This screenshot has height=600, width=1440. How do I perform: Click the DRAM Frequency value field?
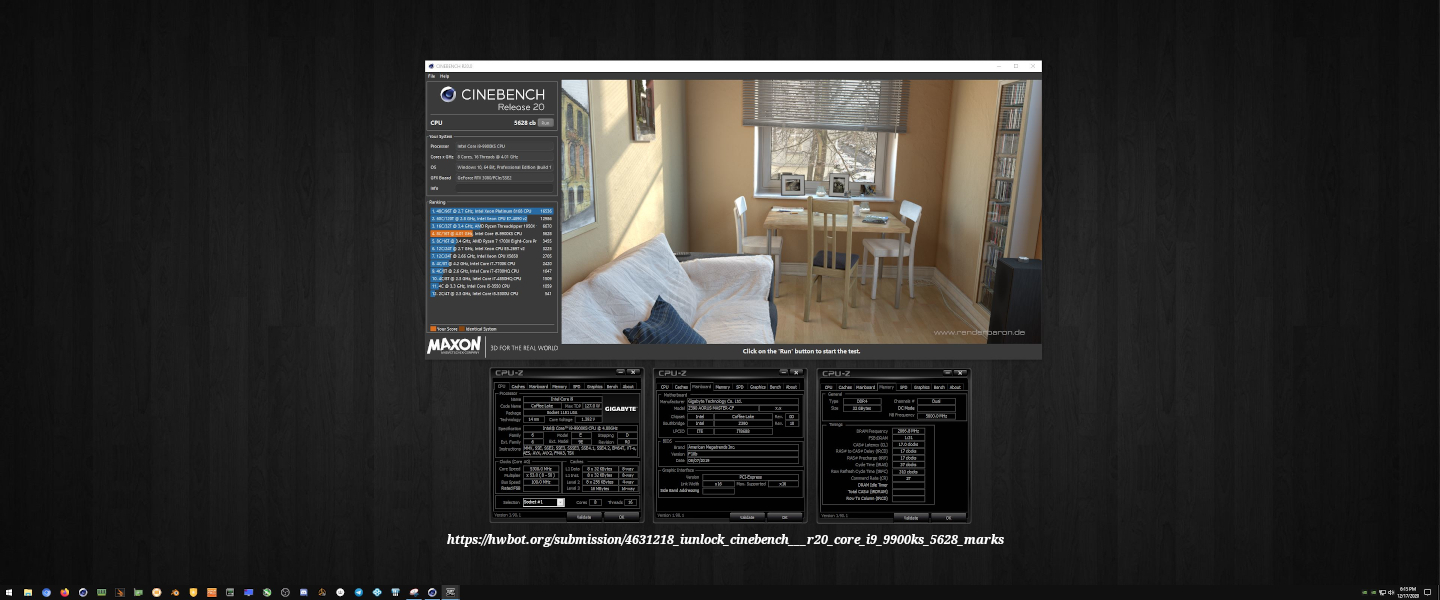[x=908, y=431]
